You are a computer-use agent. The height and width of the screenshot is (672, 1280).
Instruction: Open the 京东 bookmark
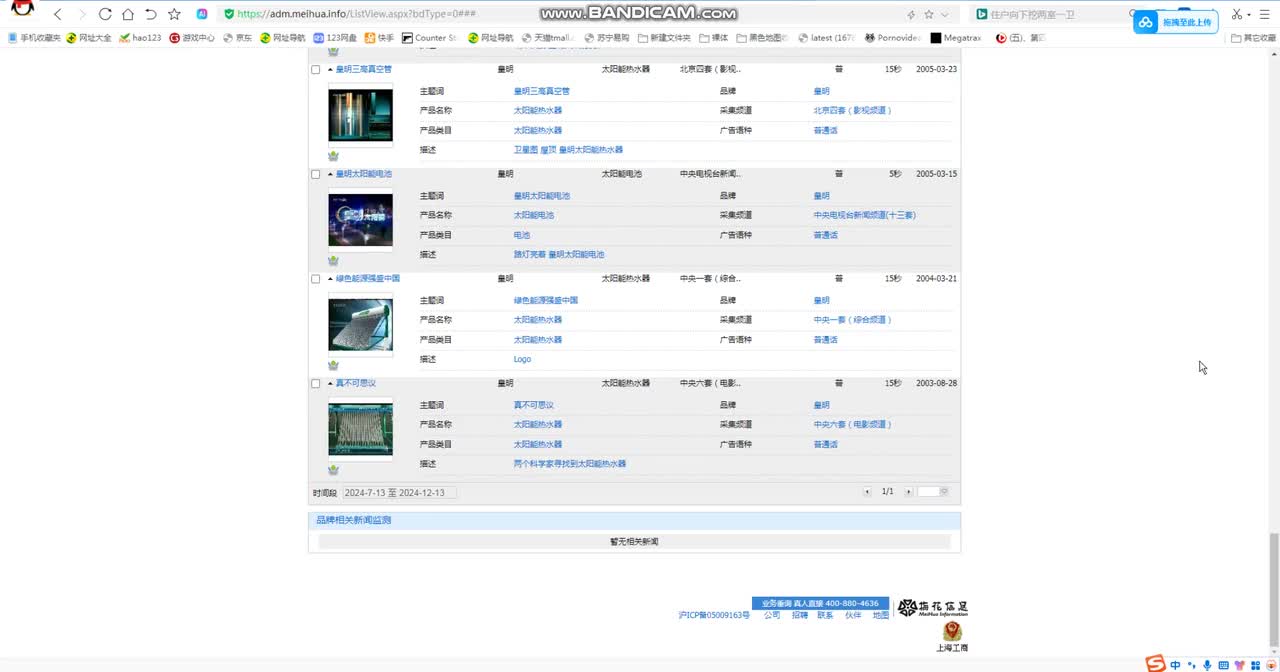click(238, 38)
